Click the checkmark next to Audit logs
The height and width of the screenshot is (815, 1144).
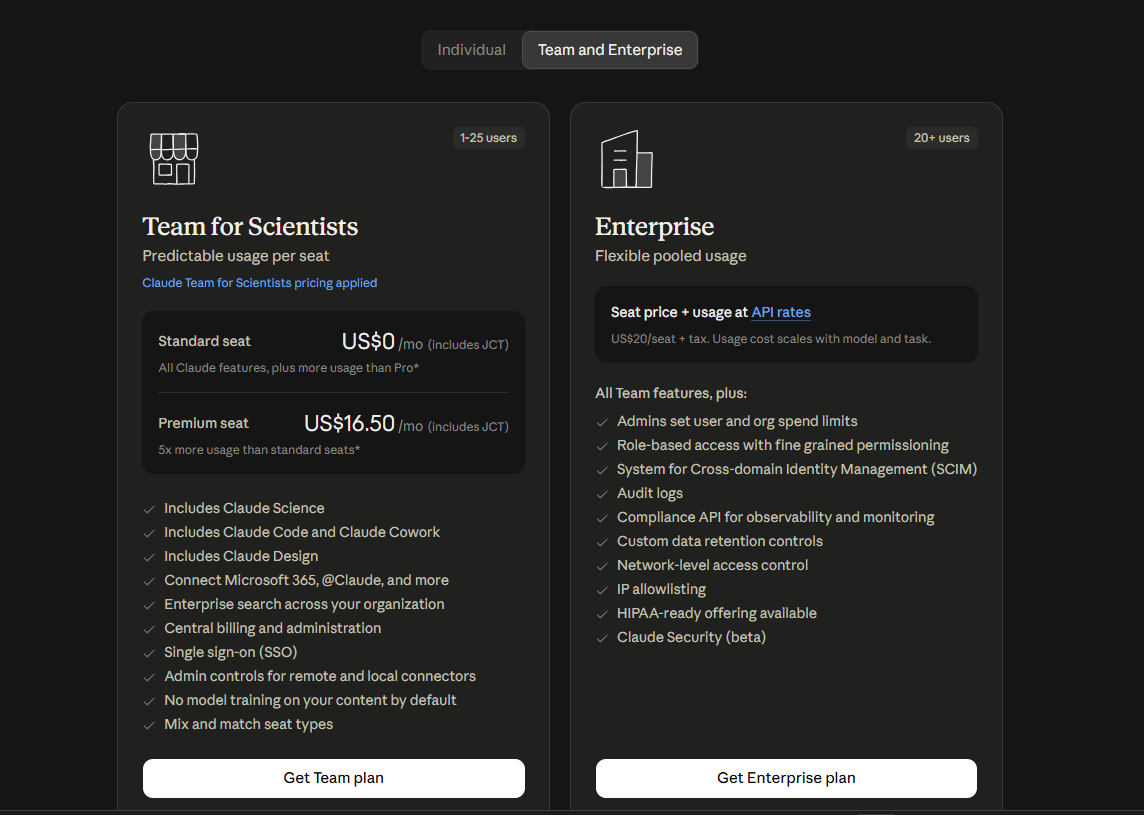[x=603, y=495]
